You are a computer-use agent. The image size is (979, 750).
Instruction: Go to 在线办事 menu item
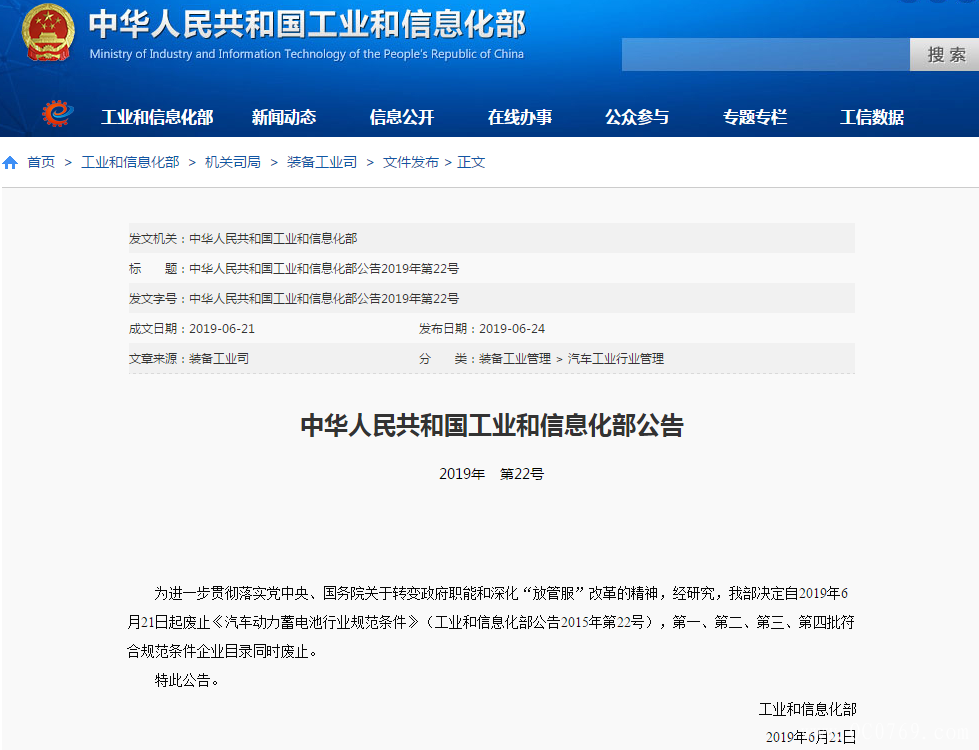coord(520,117)
